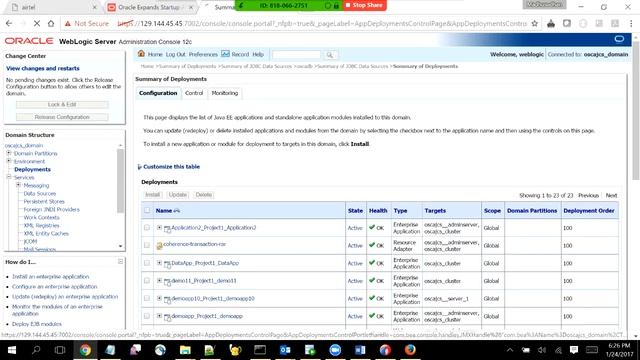The height and width of the screenshot is (360, 640).
Task: Click Log Out link
Action: [x=176, y=54]
